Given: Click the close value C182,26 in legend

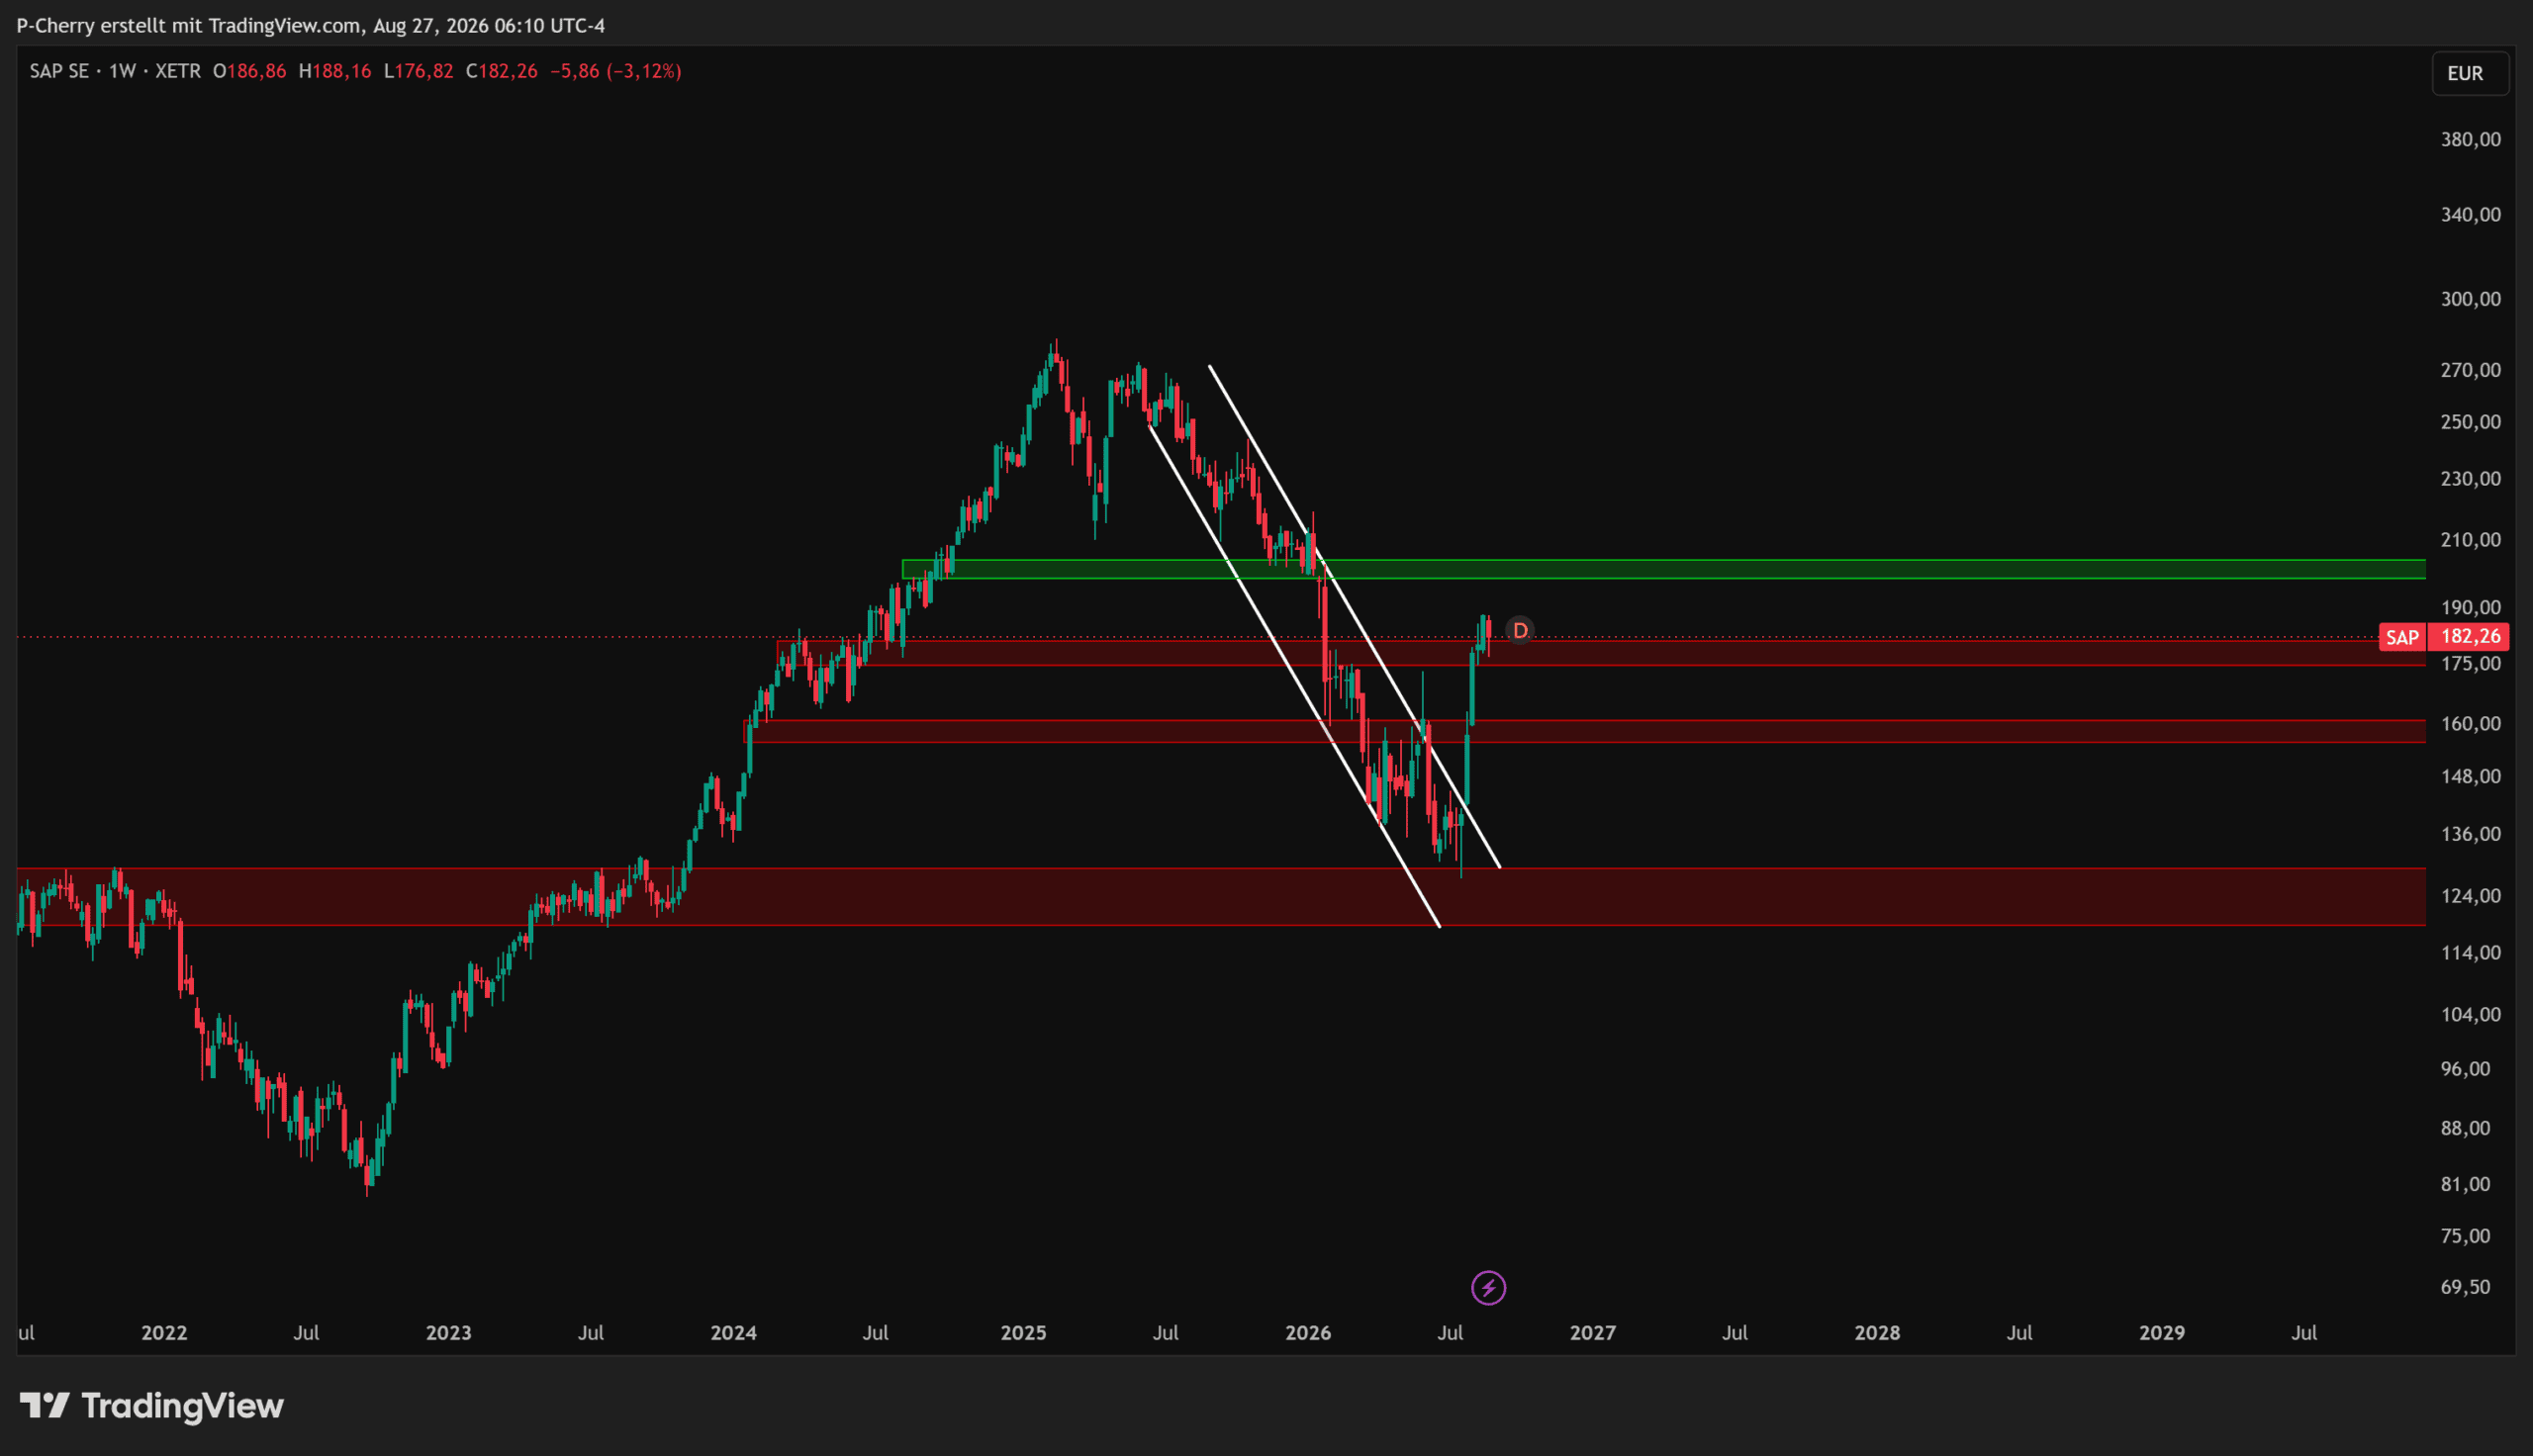Looking at the screenshot, I should (501, 71).
